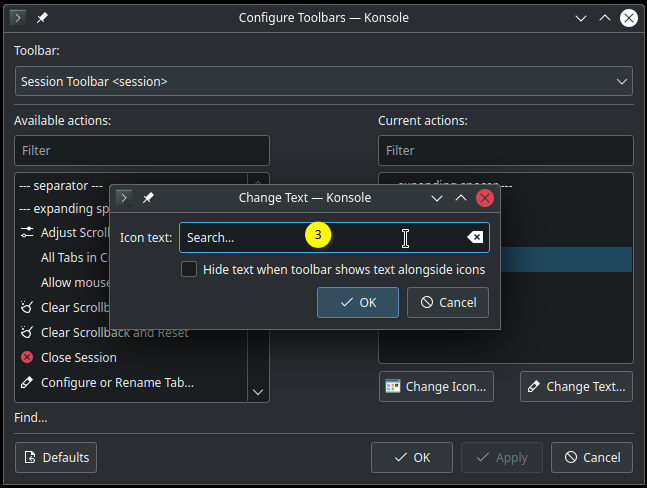Select expanding spacer in available actions
This screenshot has width=647, height=488.
click(64, 209)
